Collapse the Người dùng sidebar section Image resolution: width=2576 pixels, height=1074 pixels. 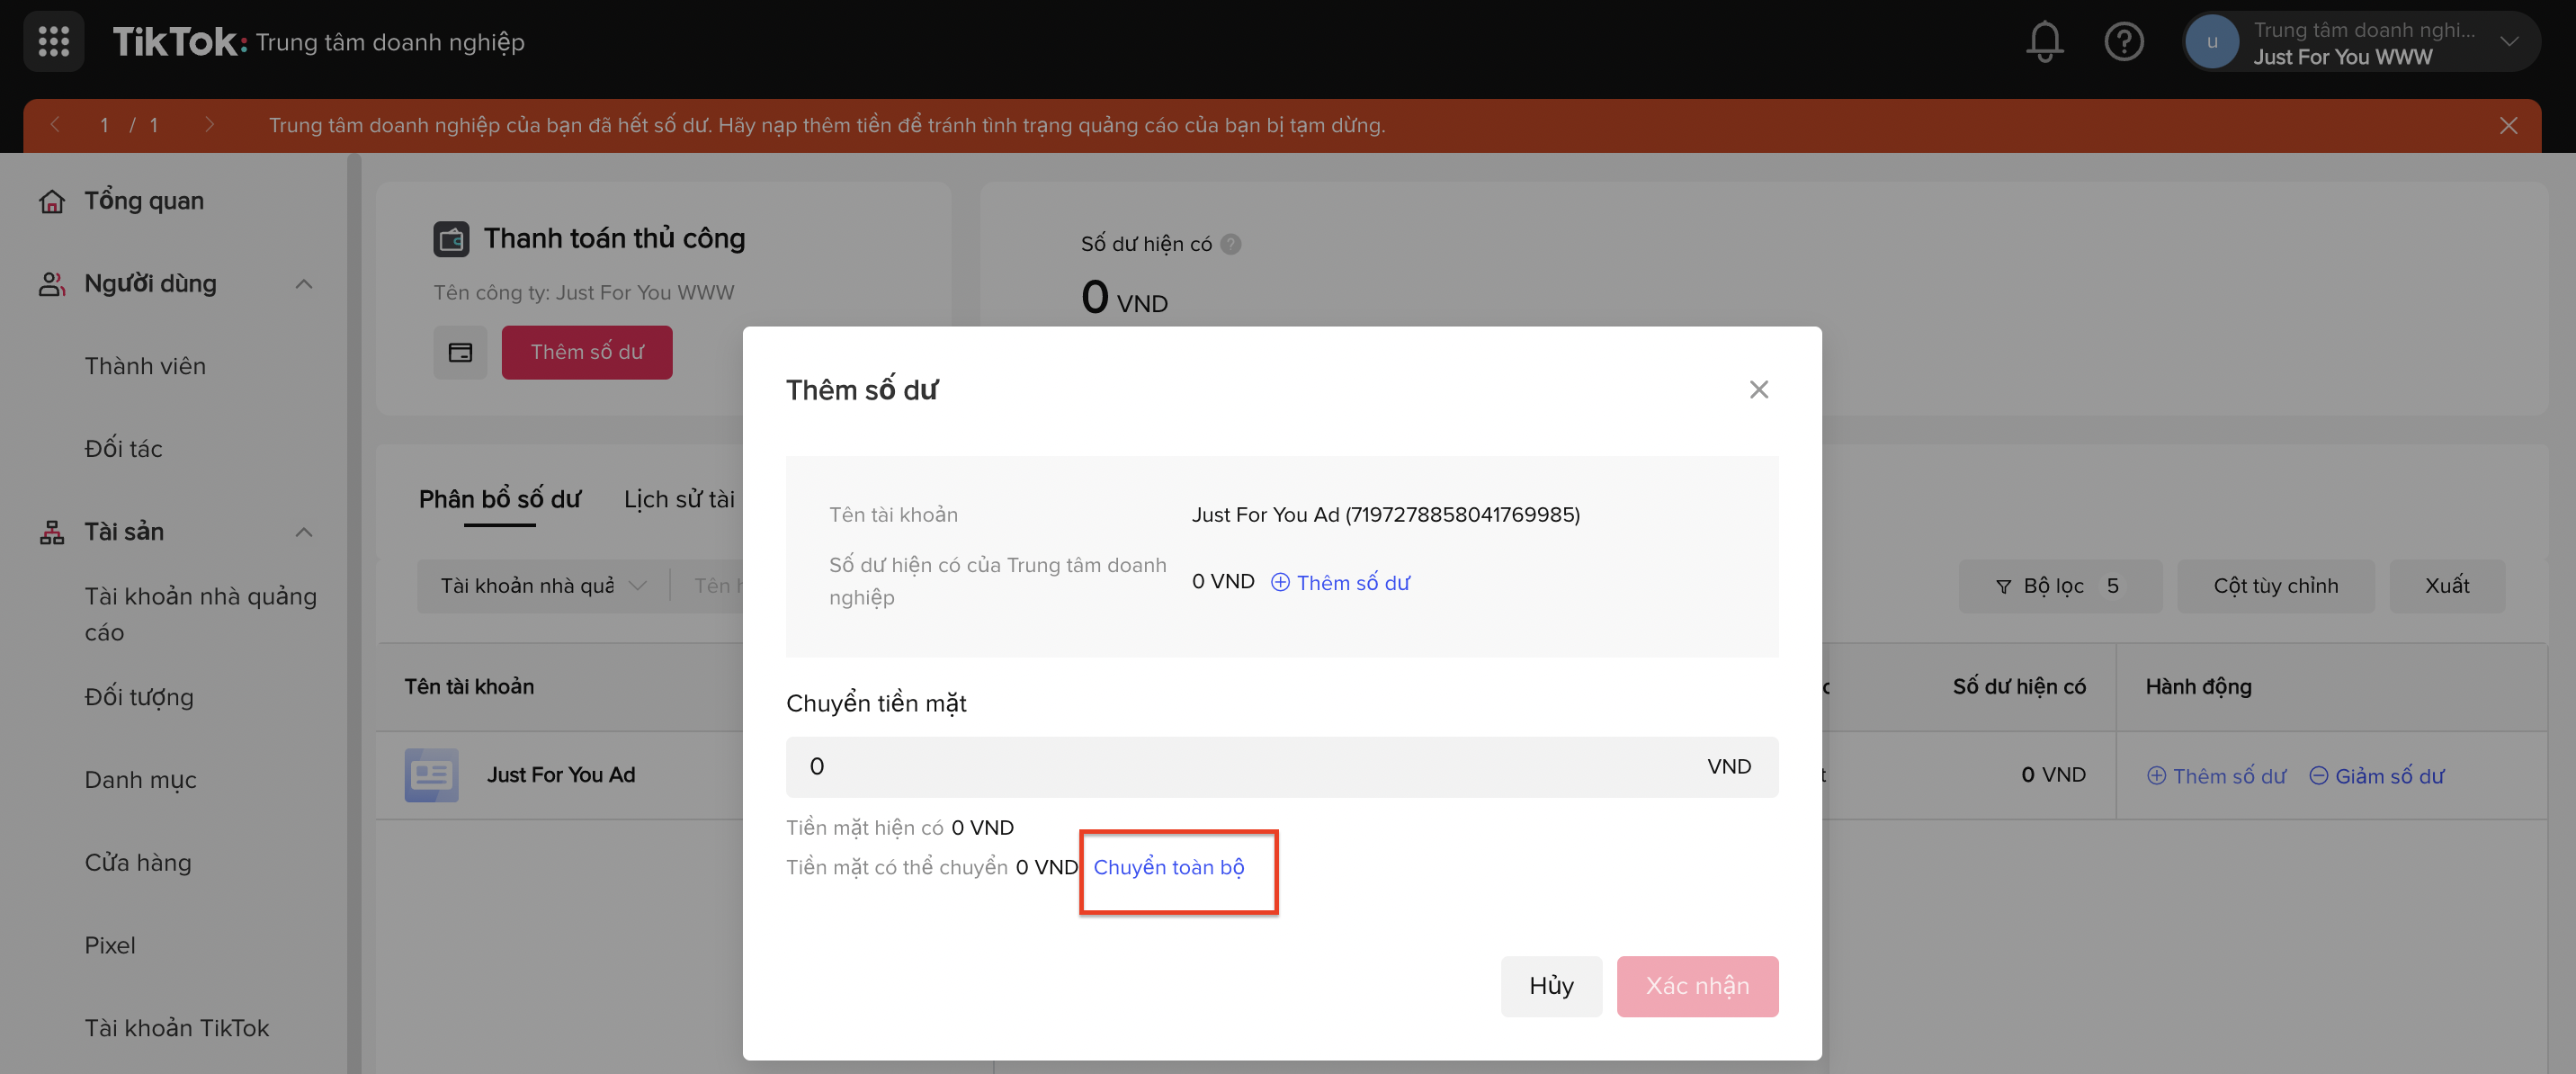pyautogui.click(x=304, y=284)
